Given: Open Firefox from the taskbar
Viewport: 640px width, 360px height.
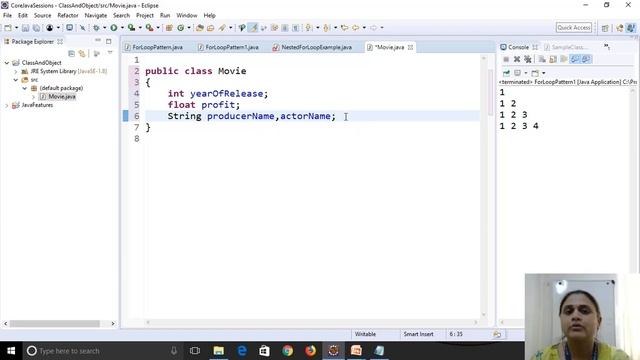Looking at the screenshot, I should point(310,351).
